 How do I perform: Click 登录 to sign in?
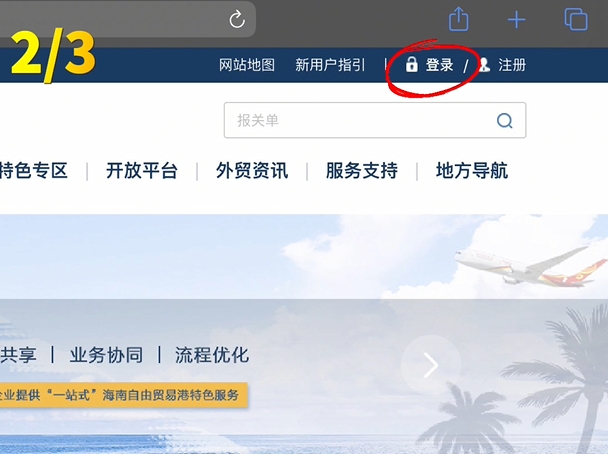(439, 65)
